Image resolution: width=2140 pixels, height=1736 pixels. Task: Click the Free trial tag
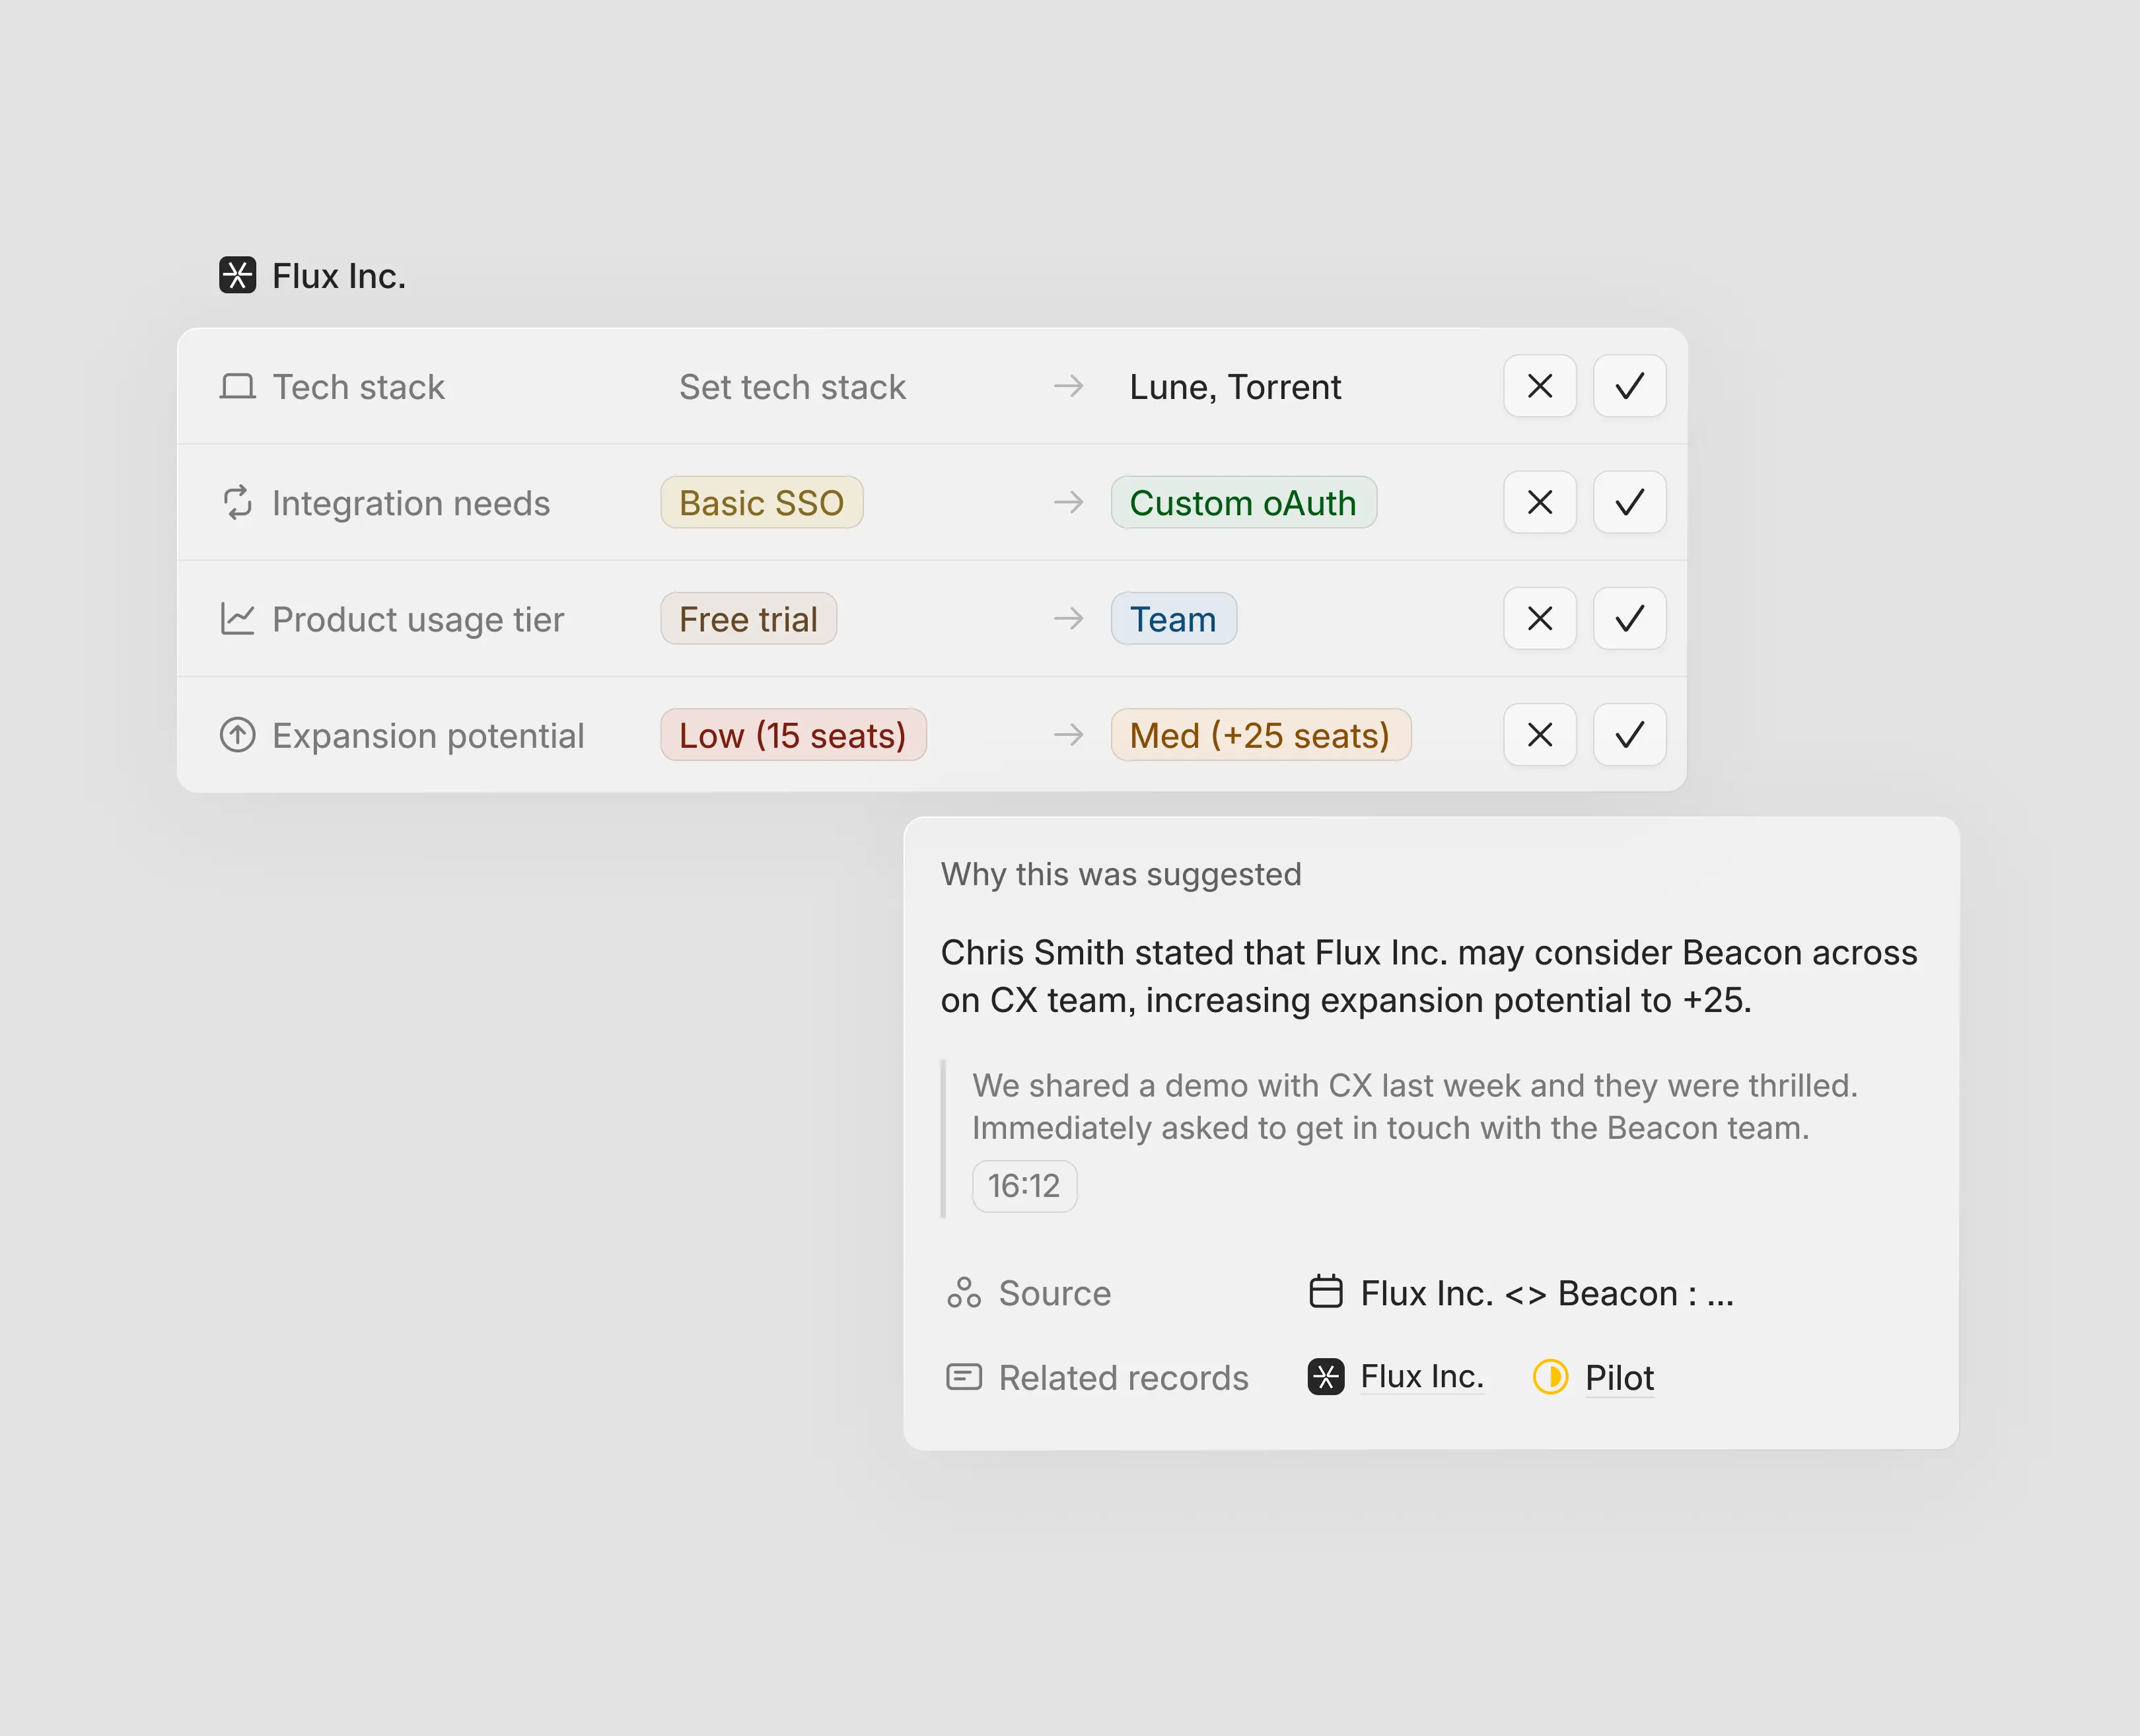748,619
